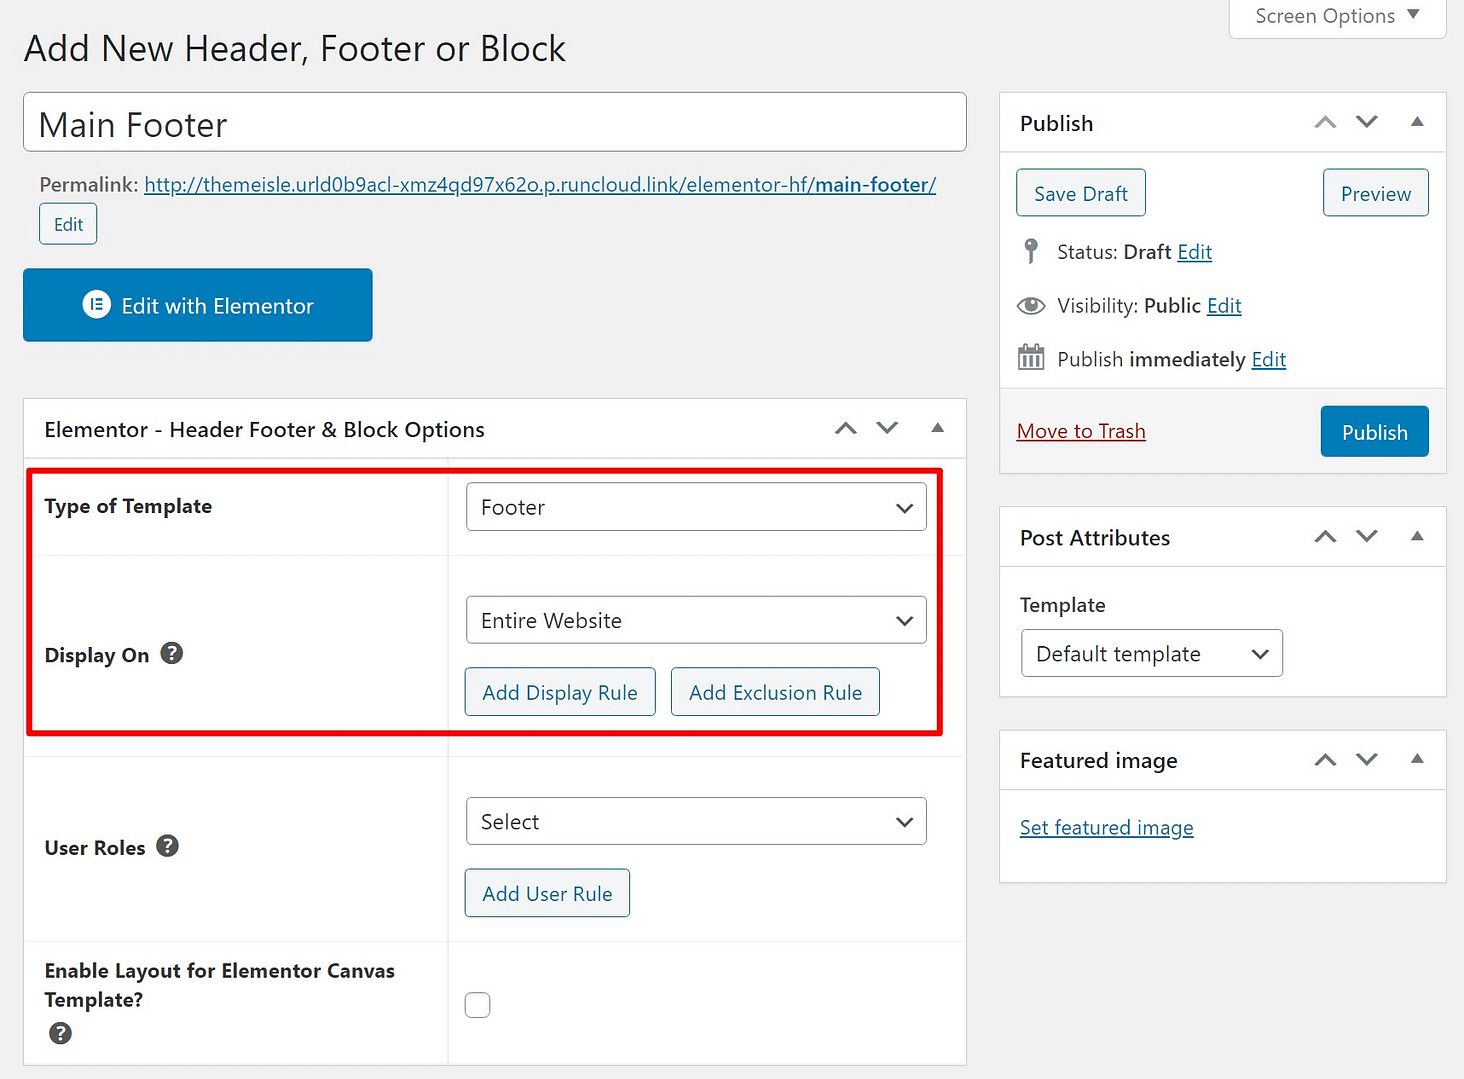Move the Featured image box up

point(1325,759)
